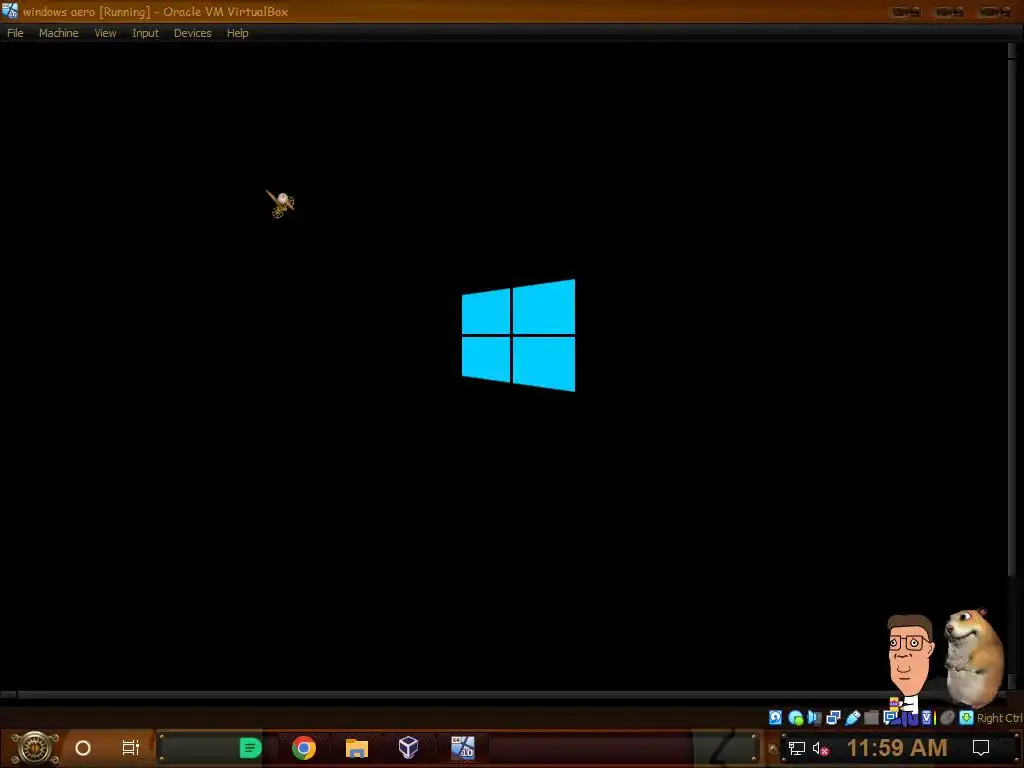Switch to the running VM taskbar icon
This screenshot has width=1024, height=768.
coord(463,748)
